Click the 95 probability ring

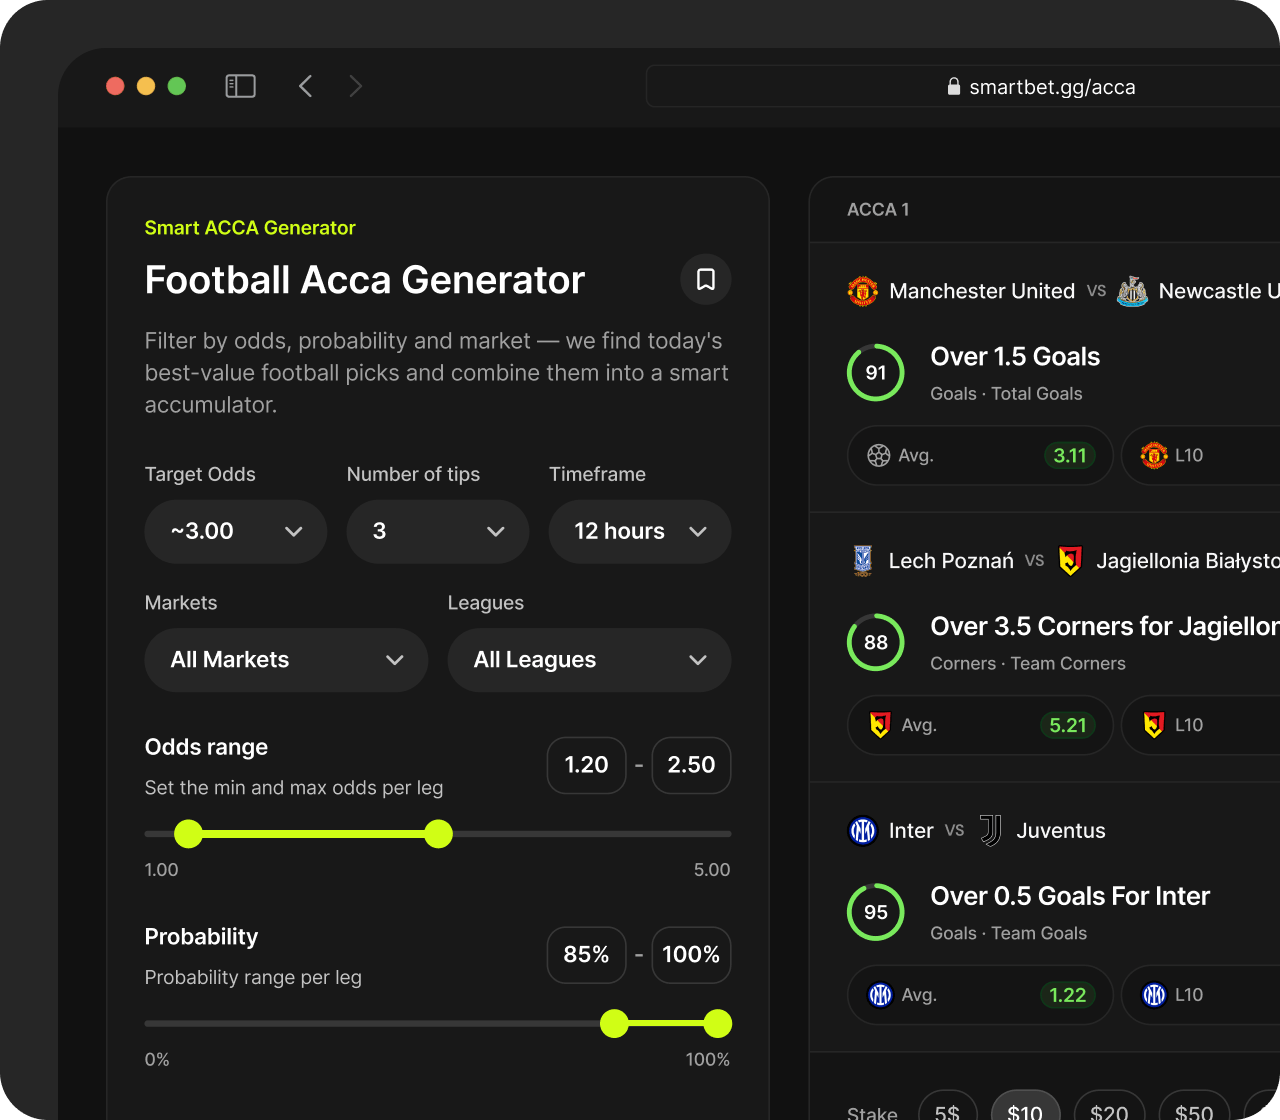[876, 913]
